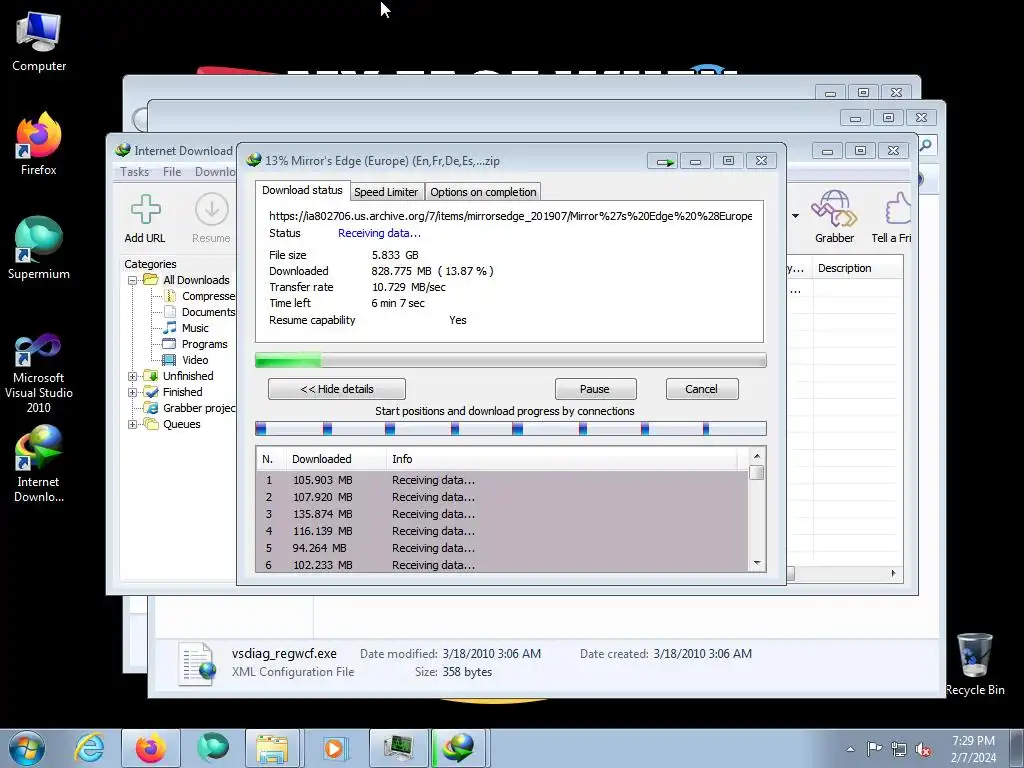
Task: Select the Compressed category
Action: point(199,296)
